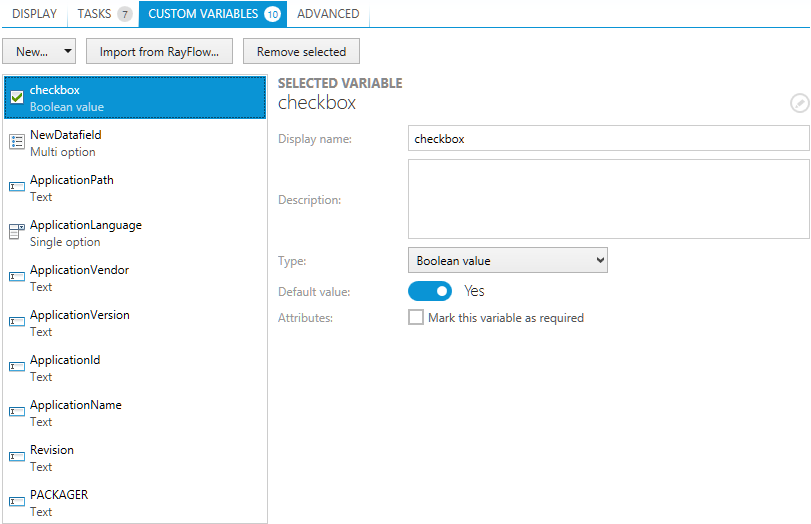Click the ApplicationPath text field icon

pos(17,188)
